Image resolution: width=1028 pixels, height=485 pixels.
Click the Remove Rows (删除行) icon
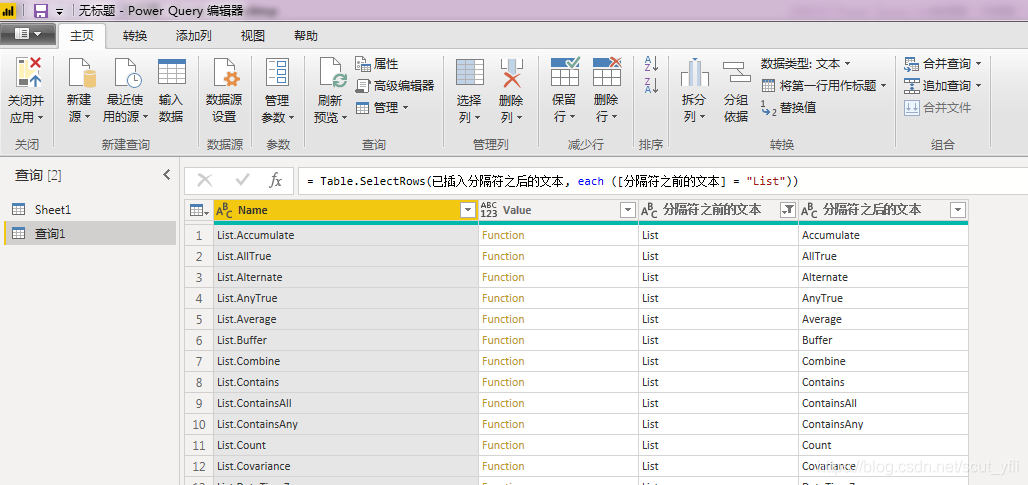[x=606, y=72]
